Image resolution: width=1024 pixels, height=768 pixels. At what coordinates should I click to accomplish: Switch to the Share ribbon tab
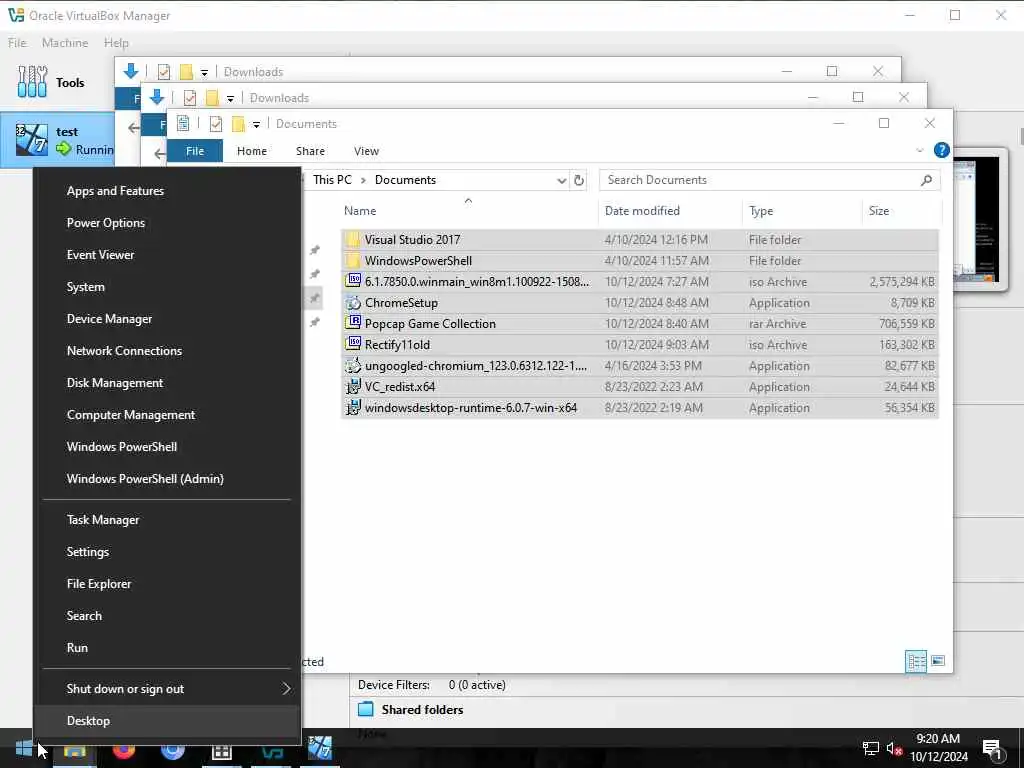(x=310, y=151)
